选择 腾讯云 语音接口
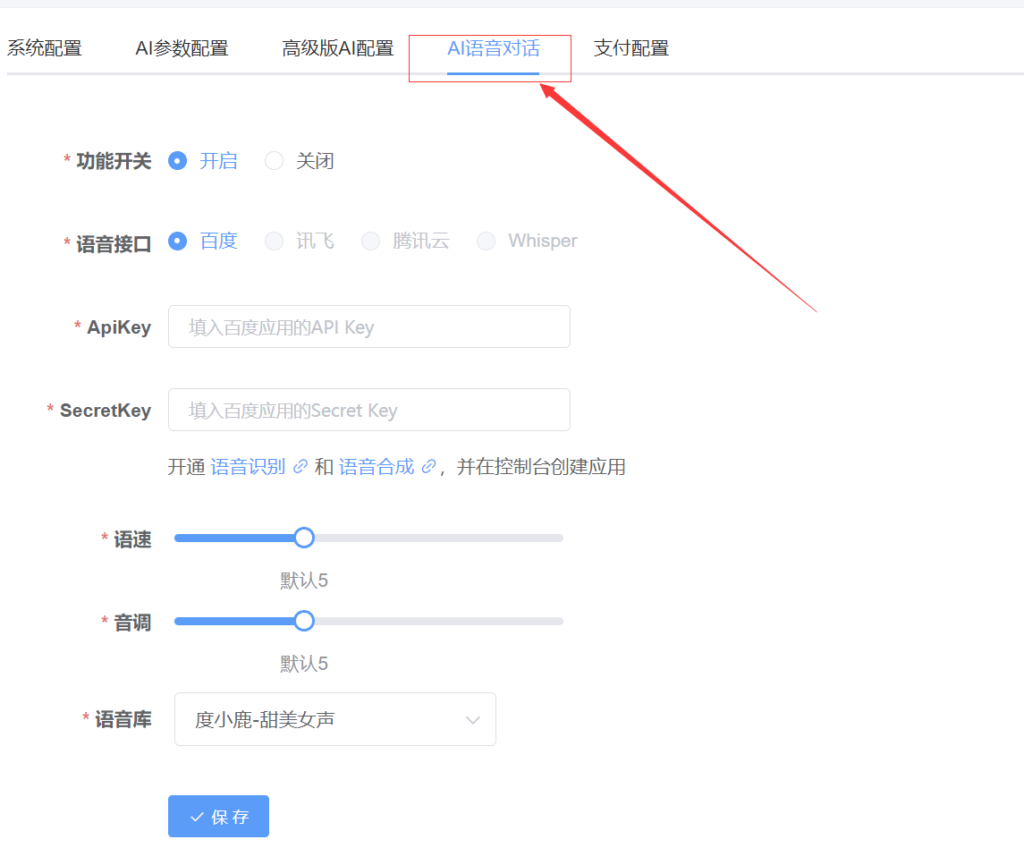Screen dimensions: 1024x848 pos(371,241)
